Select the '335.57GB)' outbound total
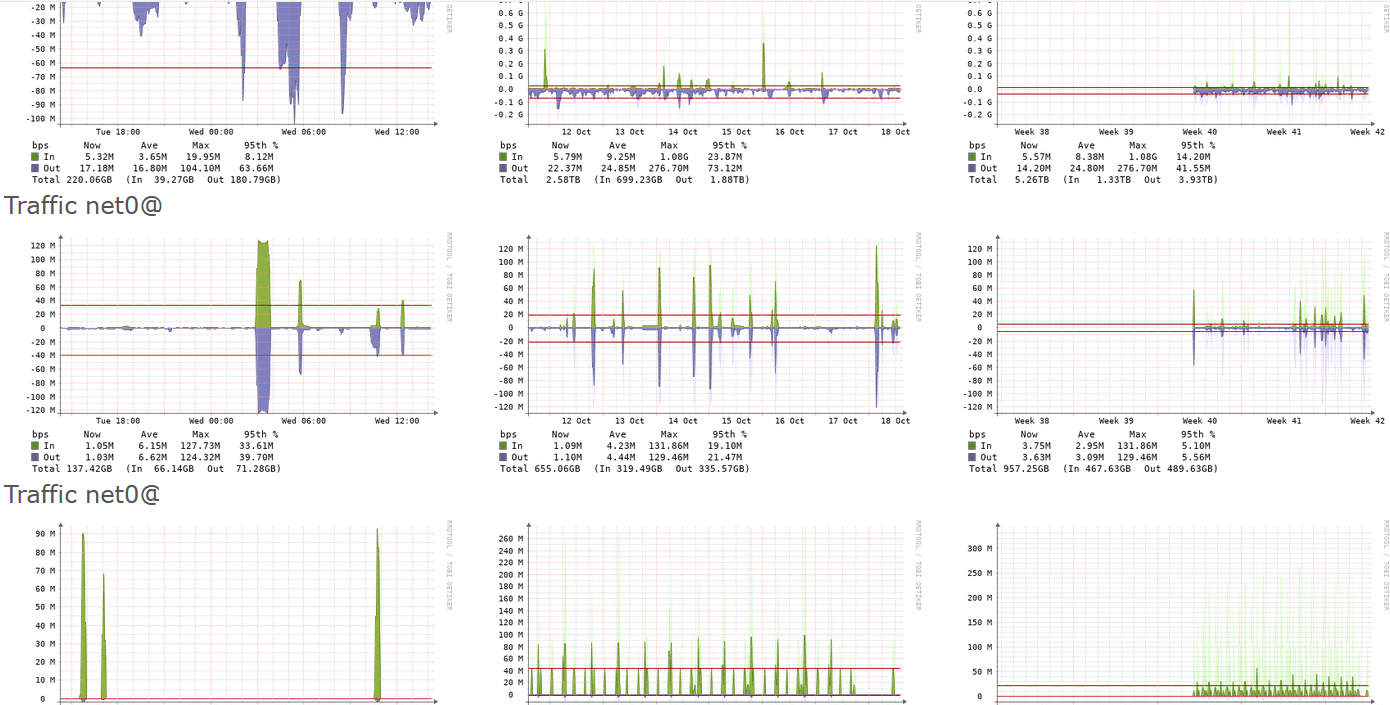This screenshot has height=705, width=1390. (x=722, y=469)
